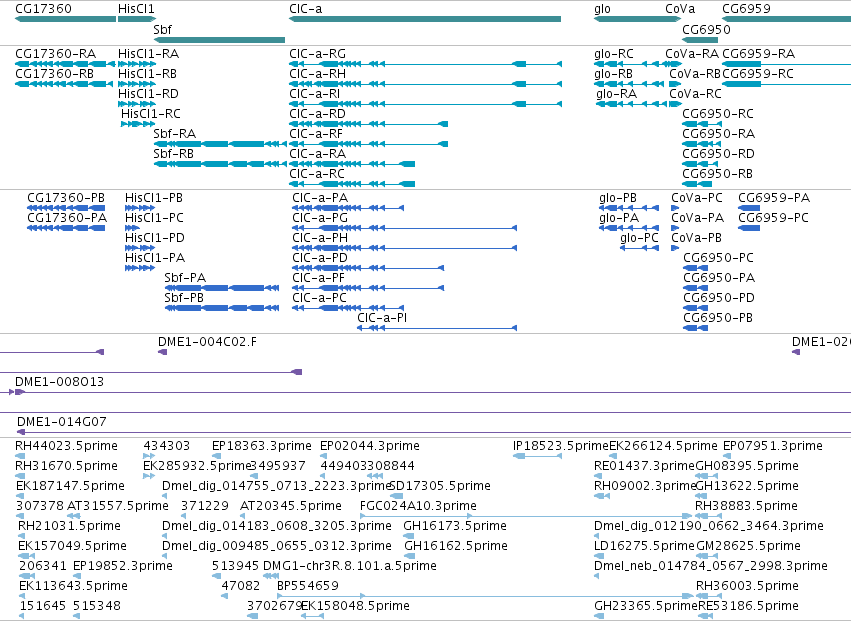Select EST label EP18363.3prime
The width and height of the screenshot is (851, 621).
coord(262,446)
